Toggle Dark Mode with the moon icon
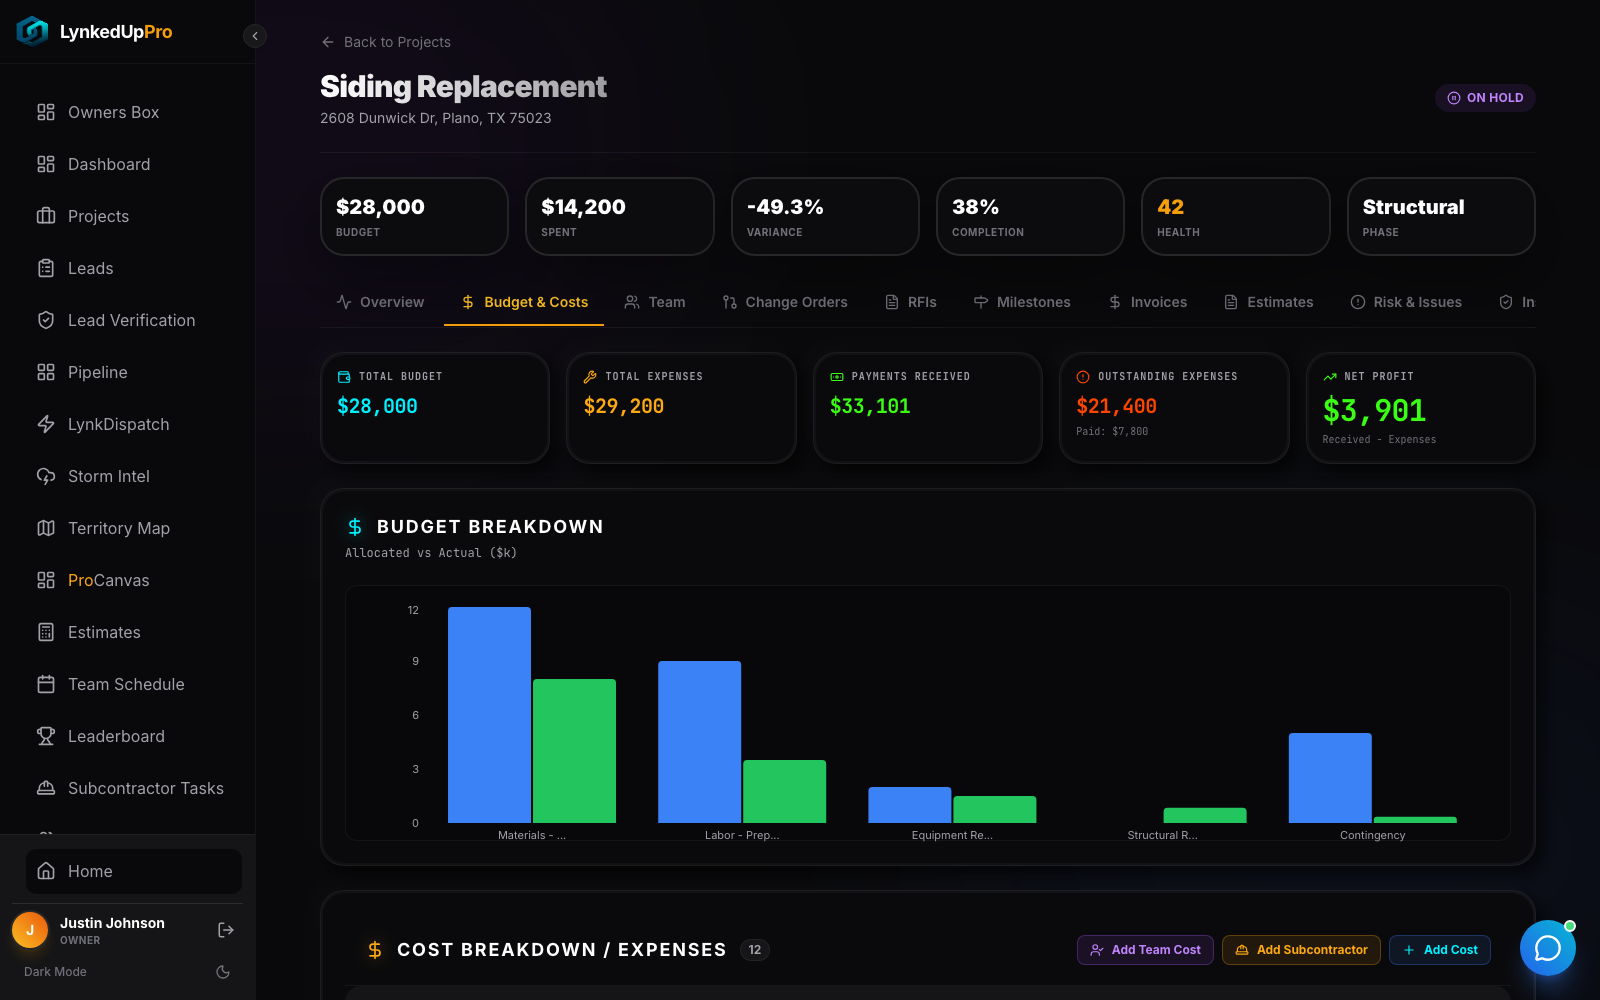Image resolution: width=1600 pixels, height=1000 pixels. (x=223, y=972)
